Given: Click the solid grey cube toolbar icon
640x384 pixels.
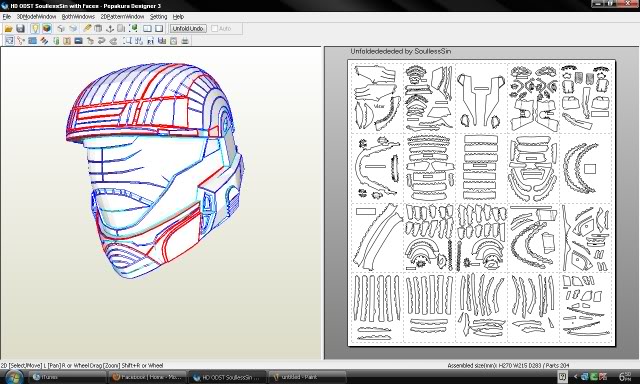Looking at the screenshot, I should pos(73,29).
